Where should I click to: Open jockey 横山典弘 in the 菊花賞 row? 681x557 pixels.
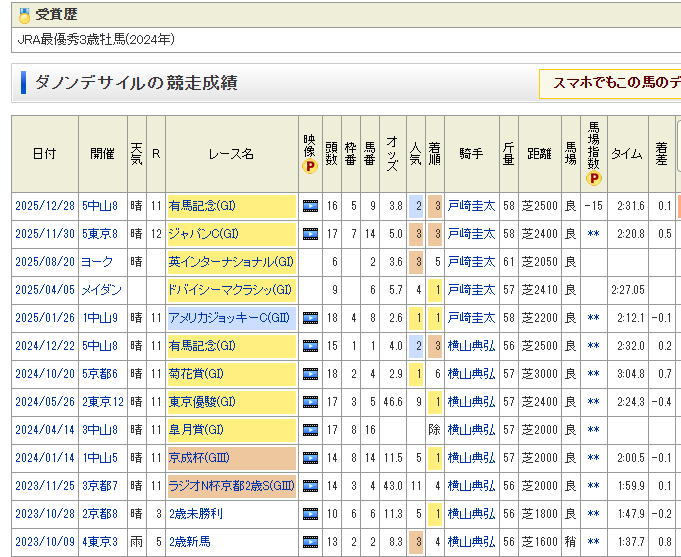coord(470,374)
